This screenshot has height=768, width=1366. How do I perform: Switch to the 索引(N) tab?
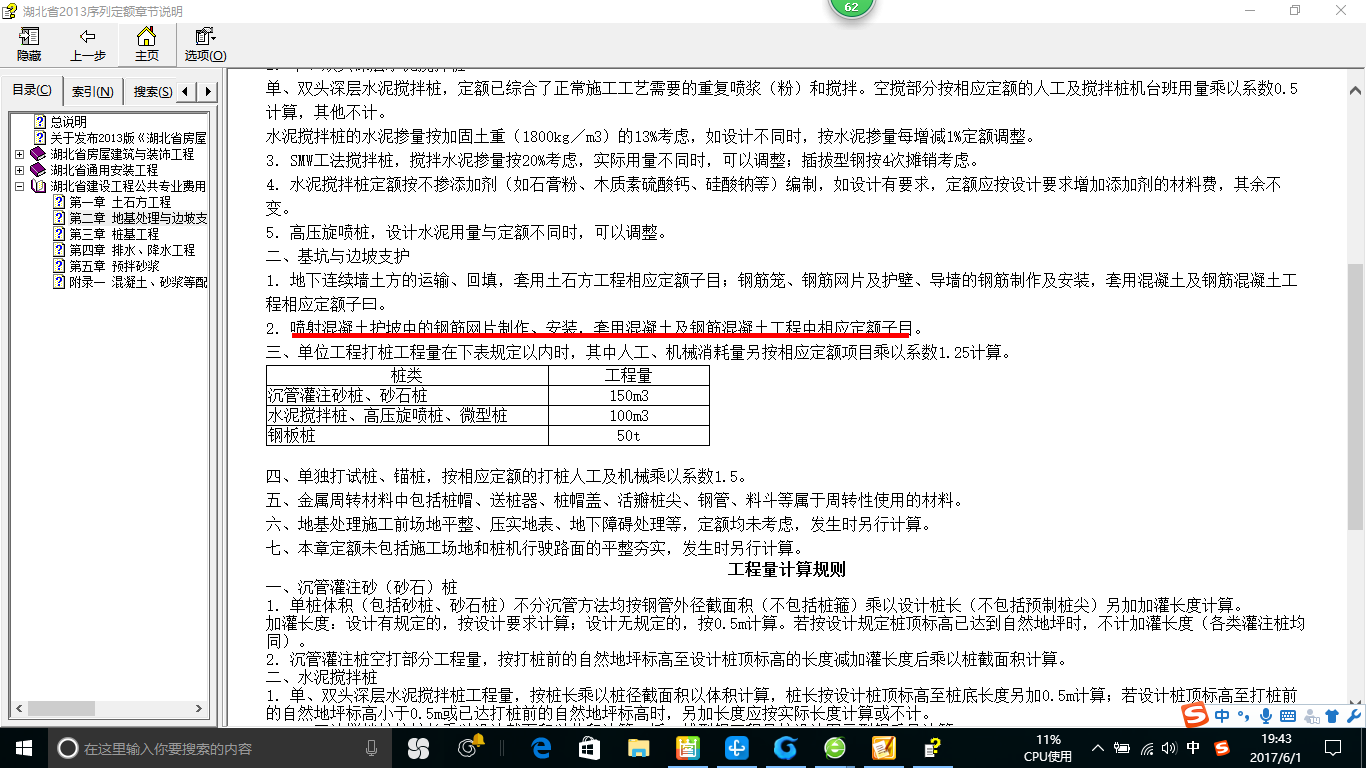point(93,91)
